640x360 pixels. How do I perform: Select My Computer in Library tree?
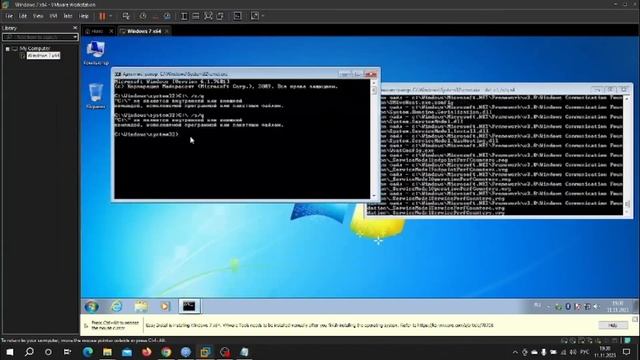click(35, 49)
